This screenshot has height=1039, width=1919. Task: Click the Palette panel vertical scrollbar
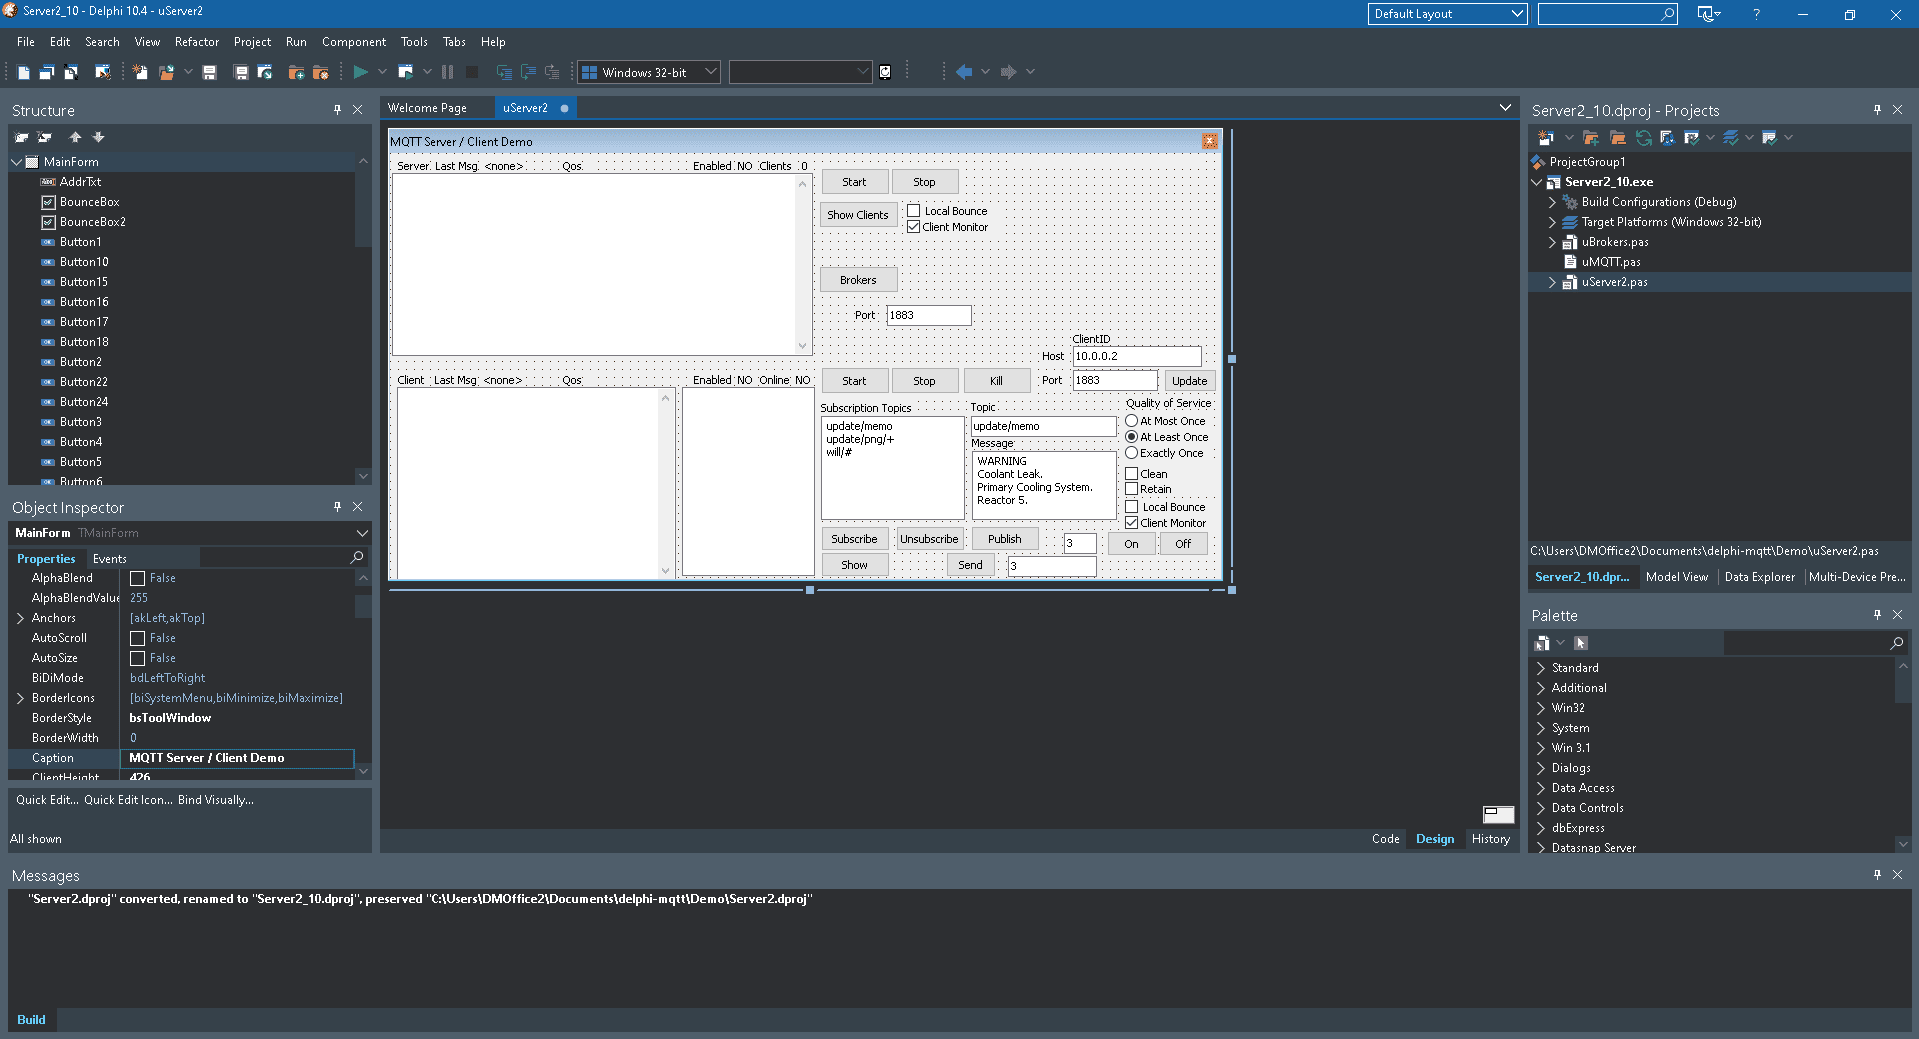1903,755
